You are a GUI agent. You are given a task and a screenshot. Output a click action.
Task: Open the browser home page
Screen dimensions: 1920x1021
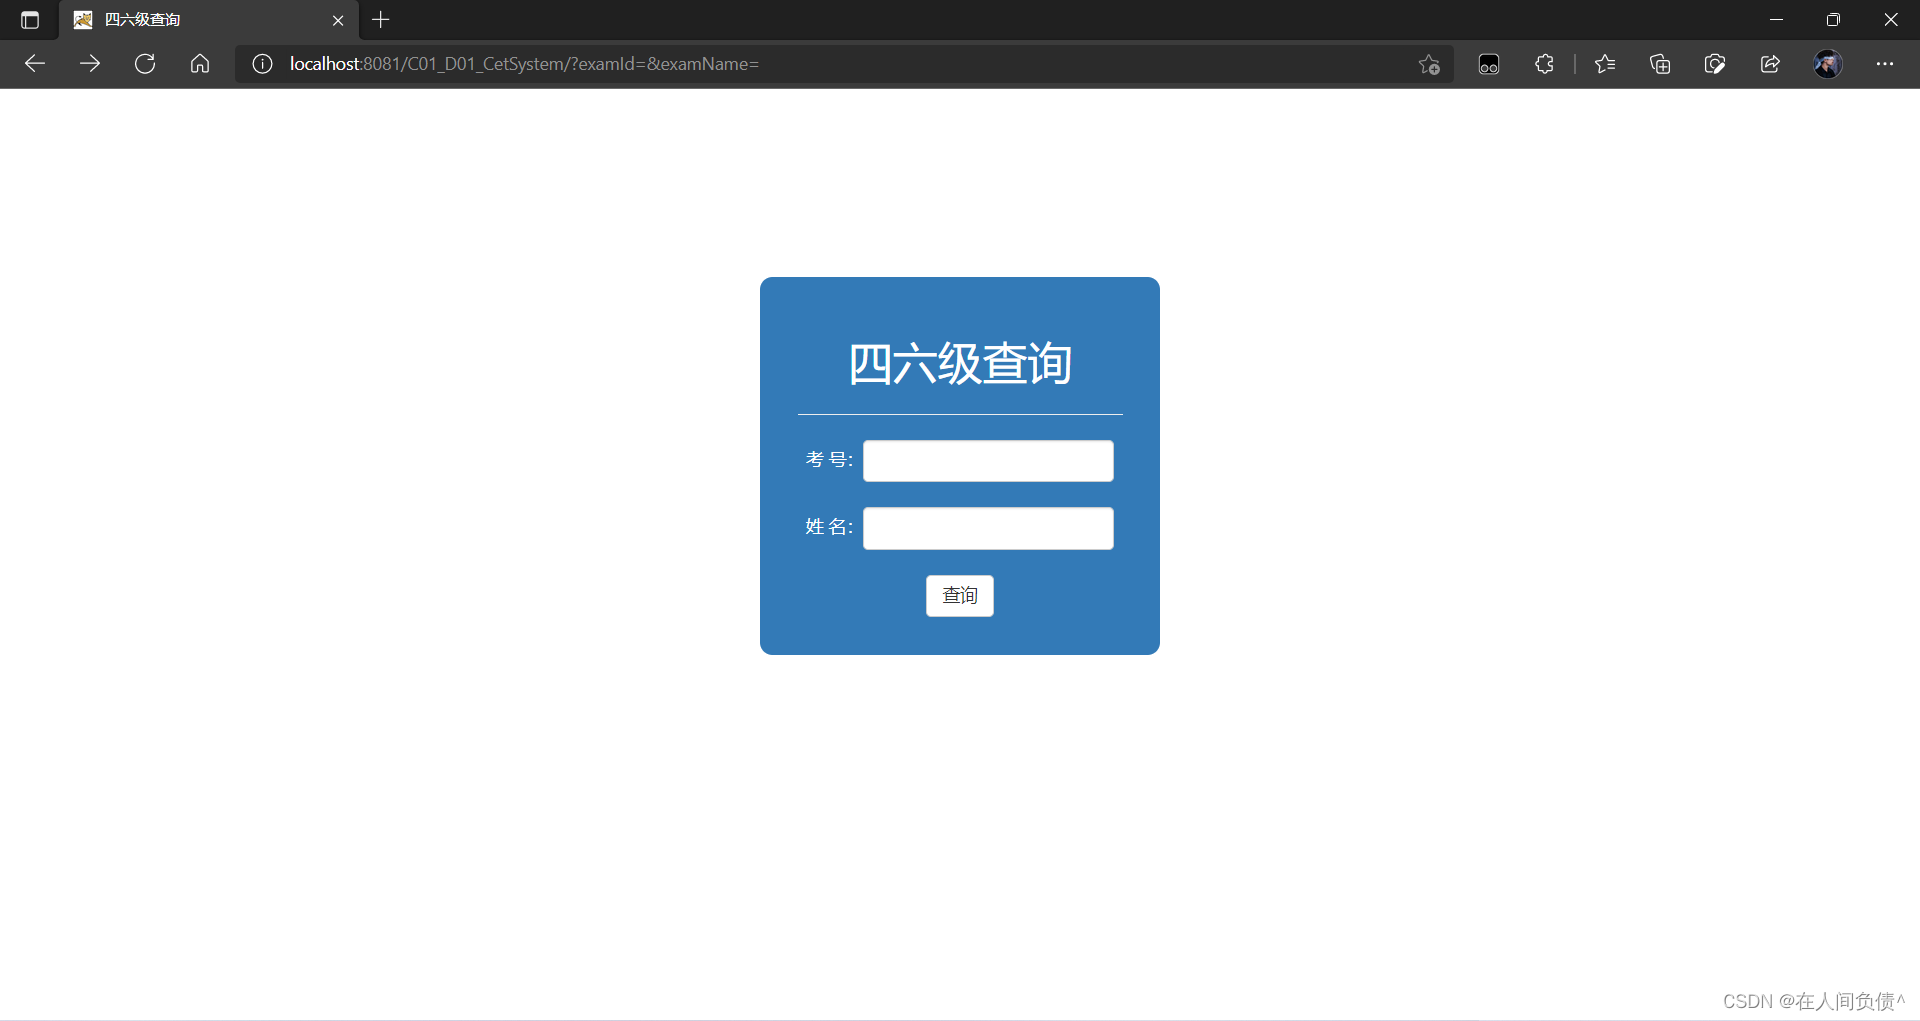click(x=199, y=63)
